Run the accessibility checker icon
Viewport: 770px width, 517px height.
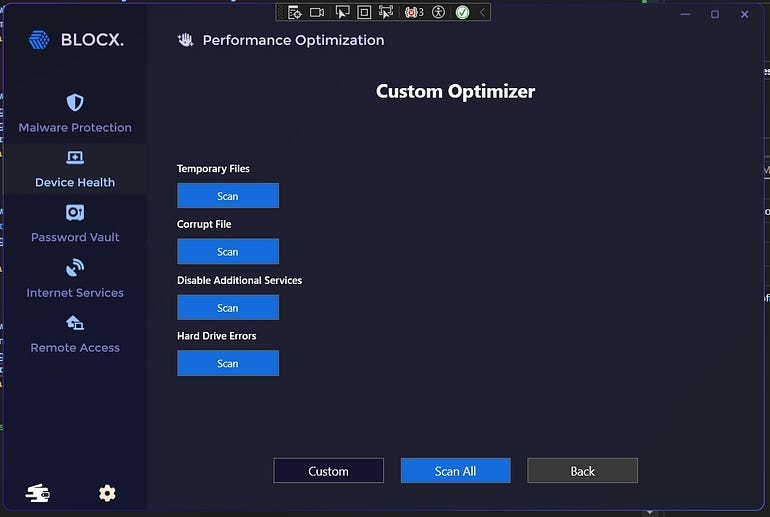[x=438, y=12]
